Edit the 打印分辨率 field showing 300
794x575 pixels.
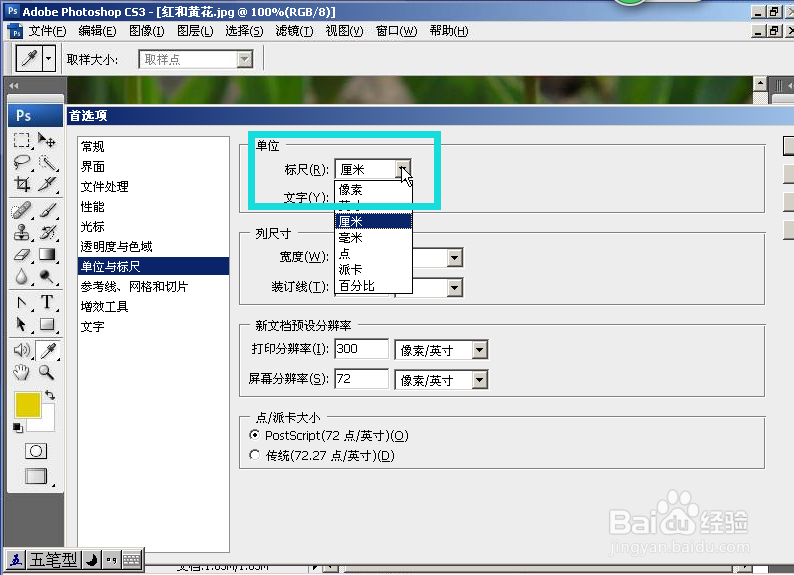click(x=361, y=349)
